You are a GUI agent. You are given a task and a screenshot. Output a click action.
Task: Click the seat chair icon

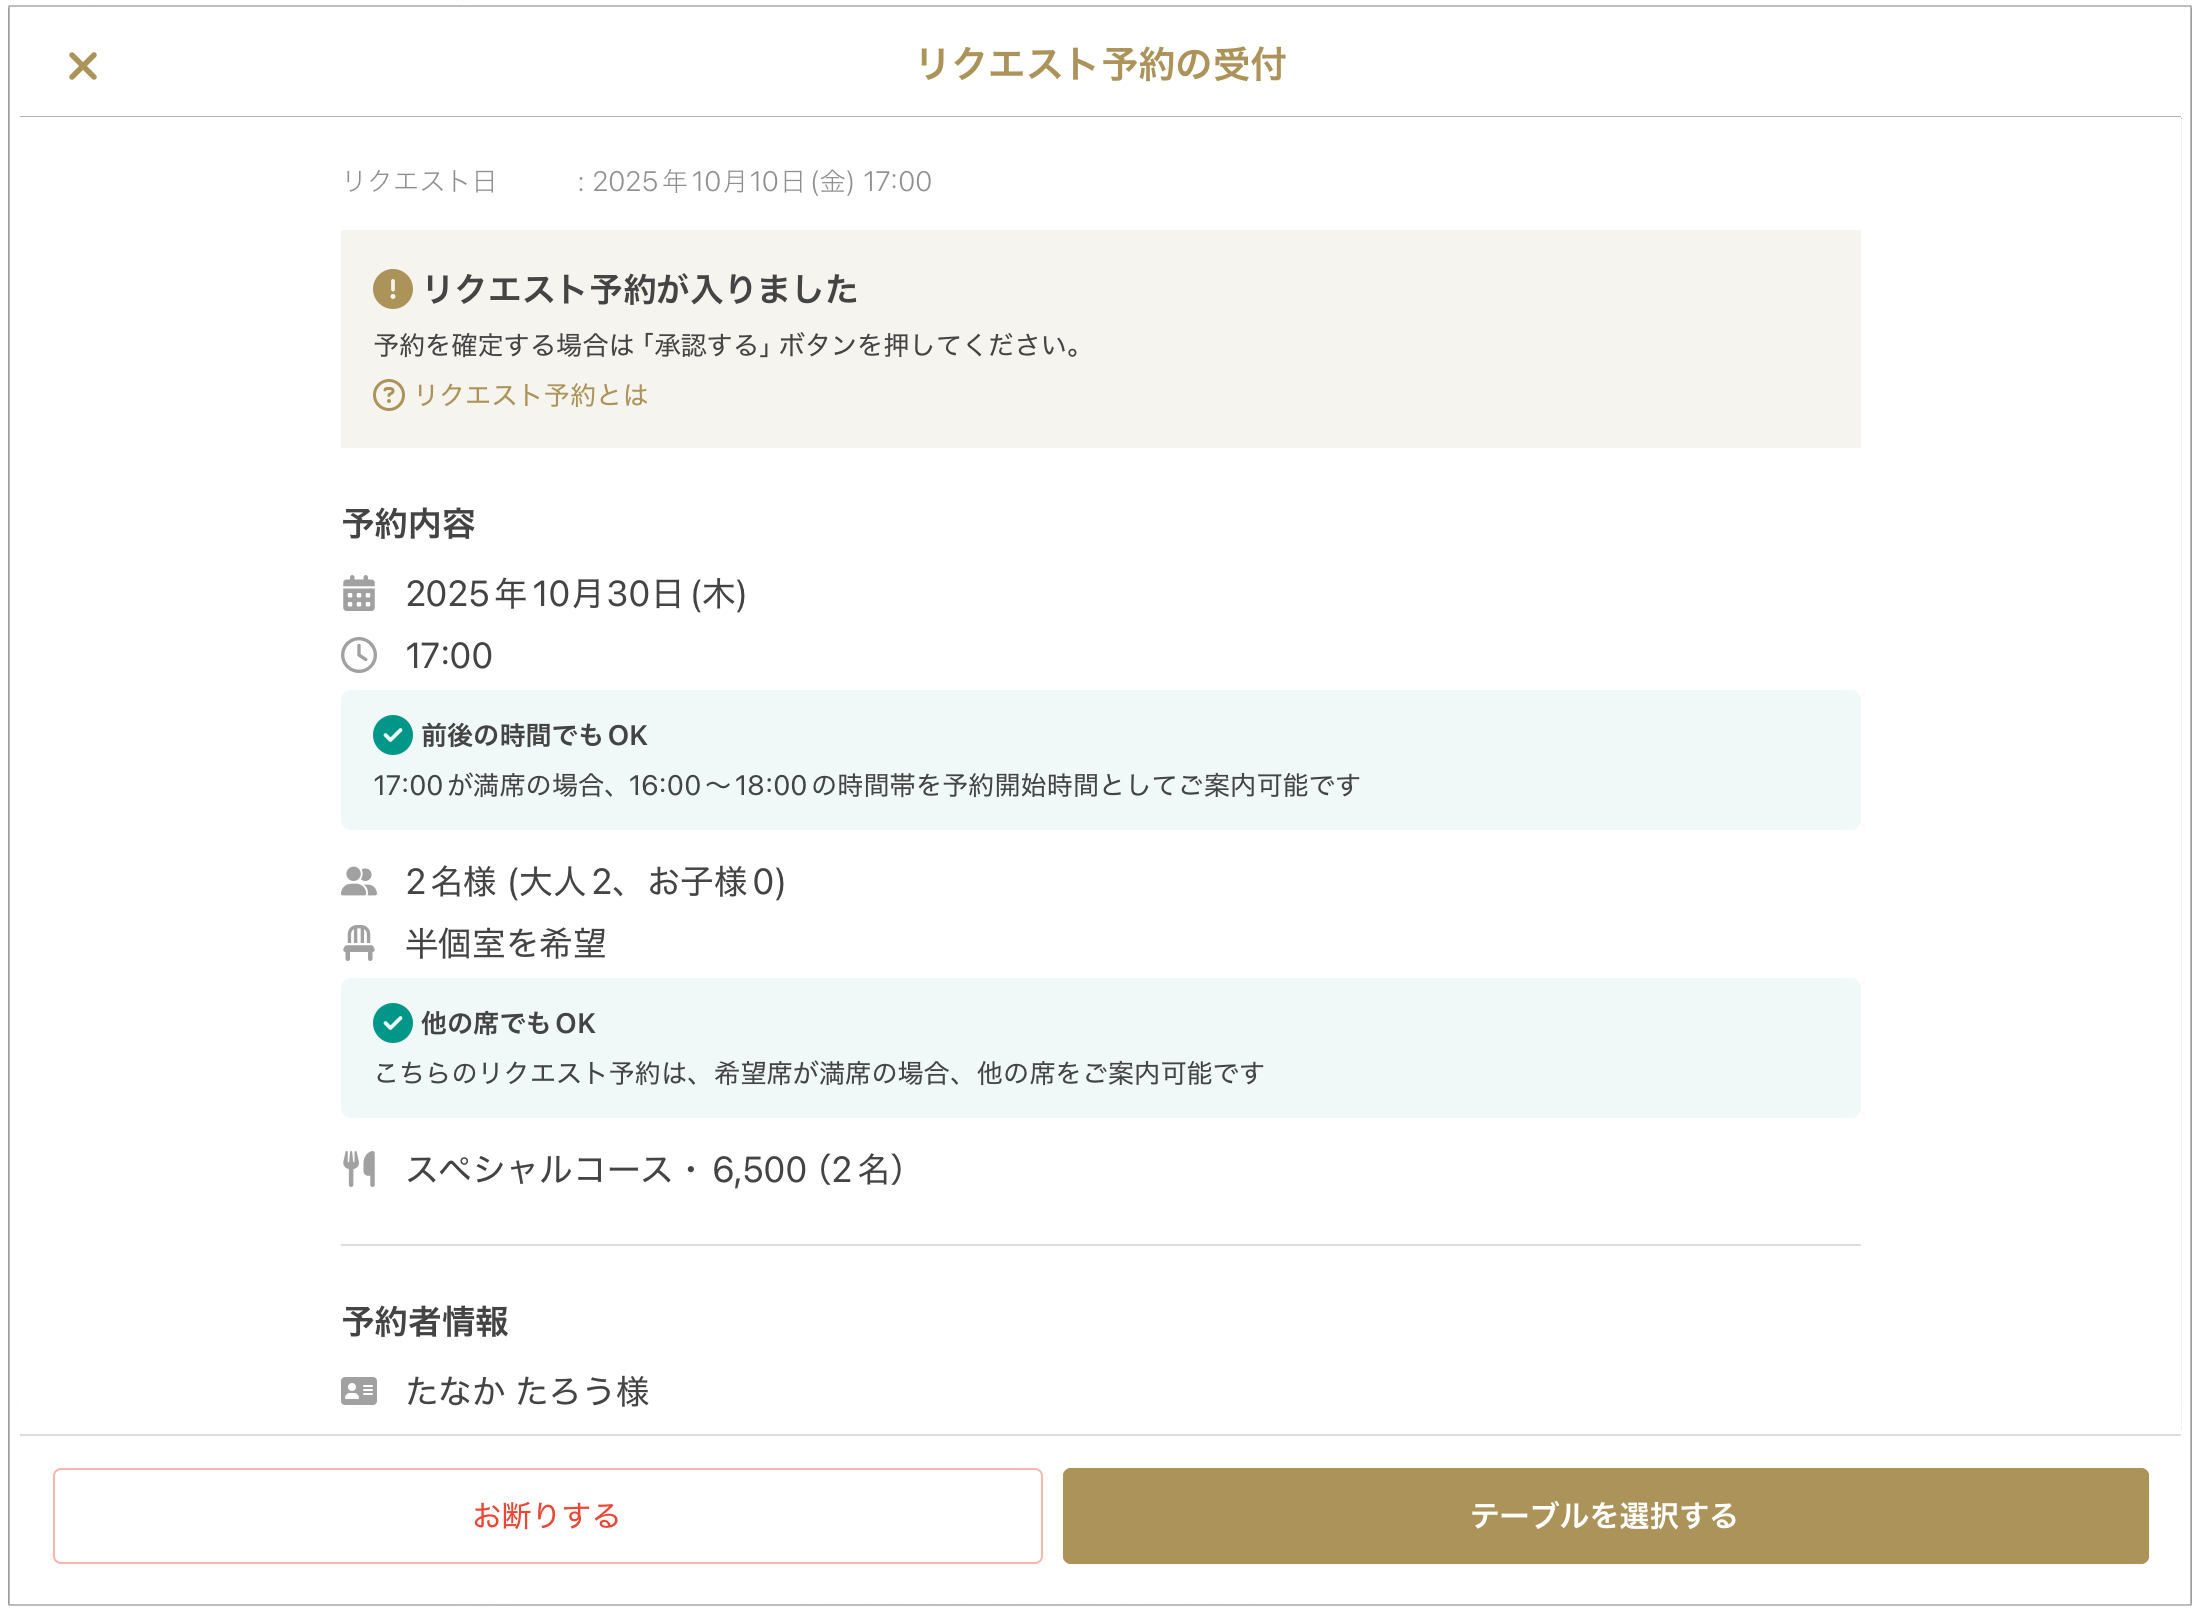click(x=359, y=943)
